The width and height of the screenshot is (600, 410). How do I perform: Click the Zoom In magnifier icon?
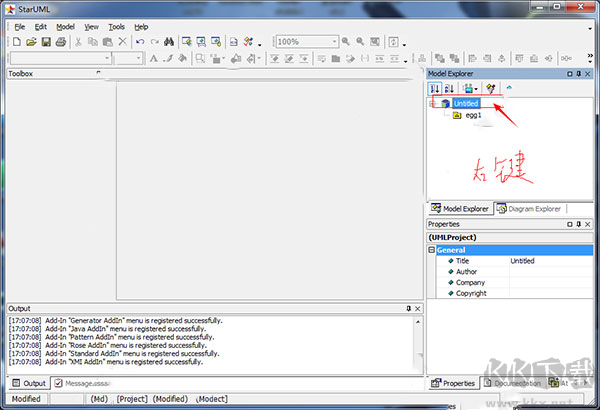point(346,42)
